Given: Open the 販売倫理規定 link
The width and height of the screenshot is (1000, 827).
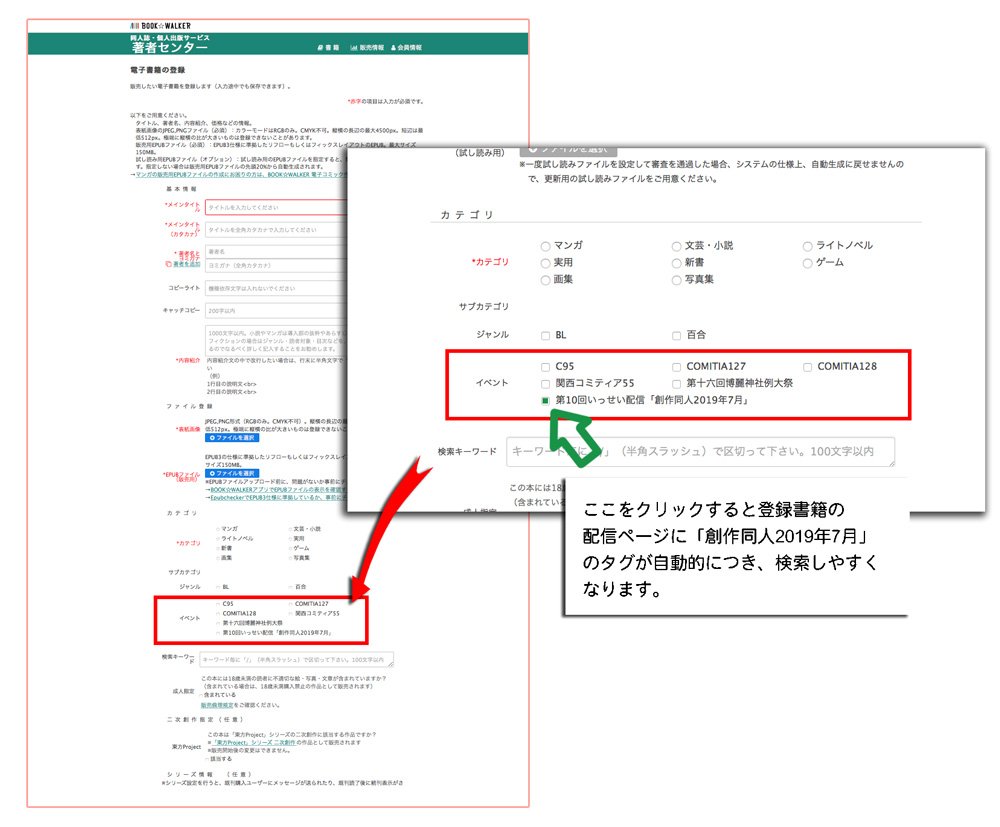Looking at the screenshot, I should pos(217,705).
